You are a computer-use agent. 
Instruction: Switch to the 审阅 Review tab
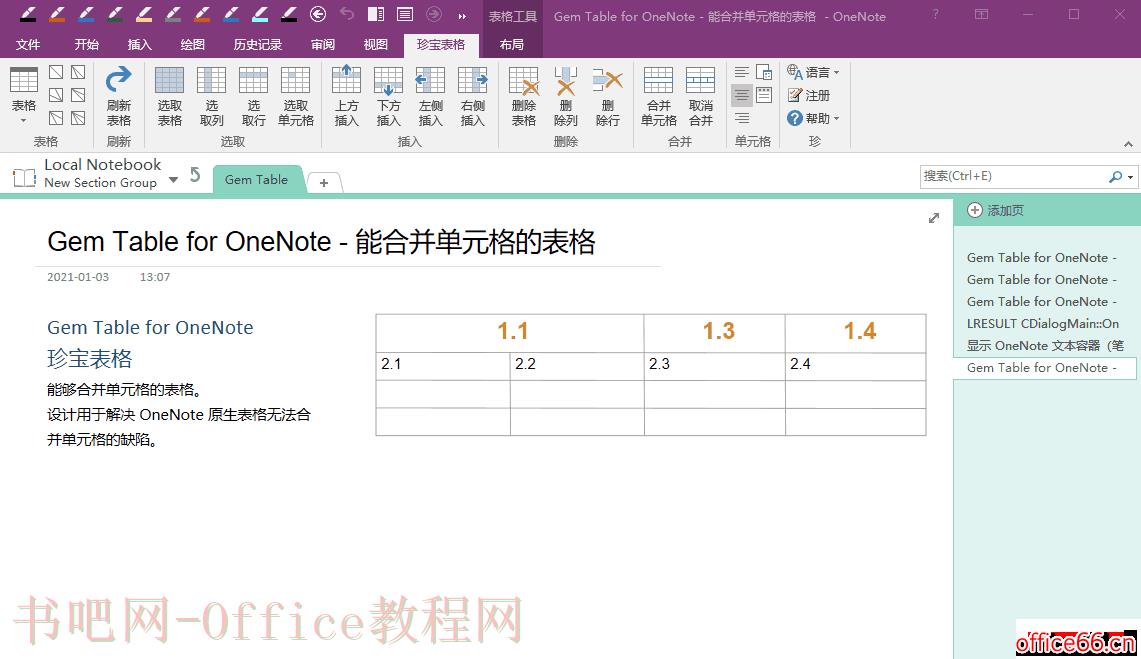tap(322, 44)
